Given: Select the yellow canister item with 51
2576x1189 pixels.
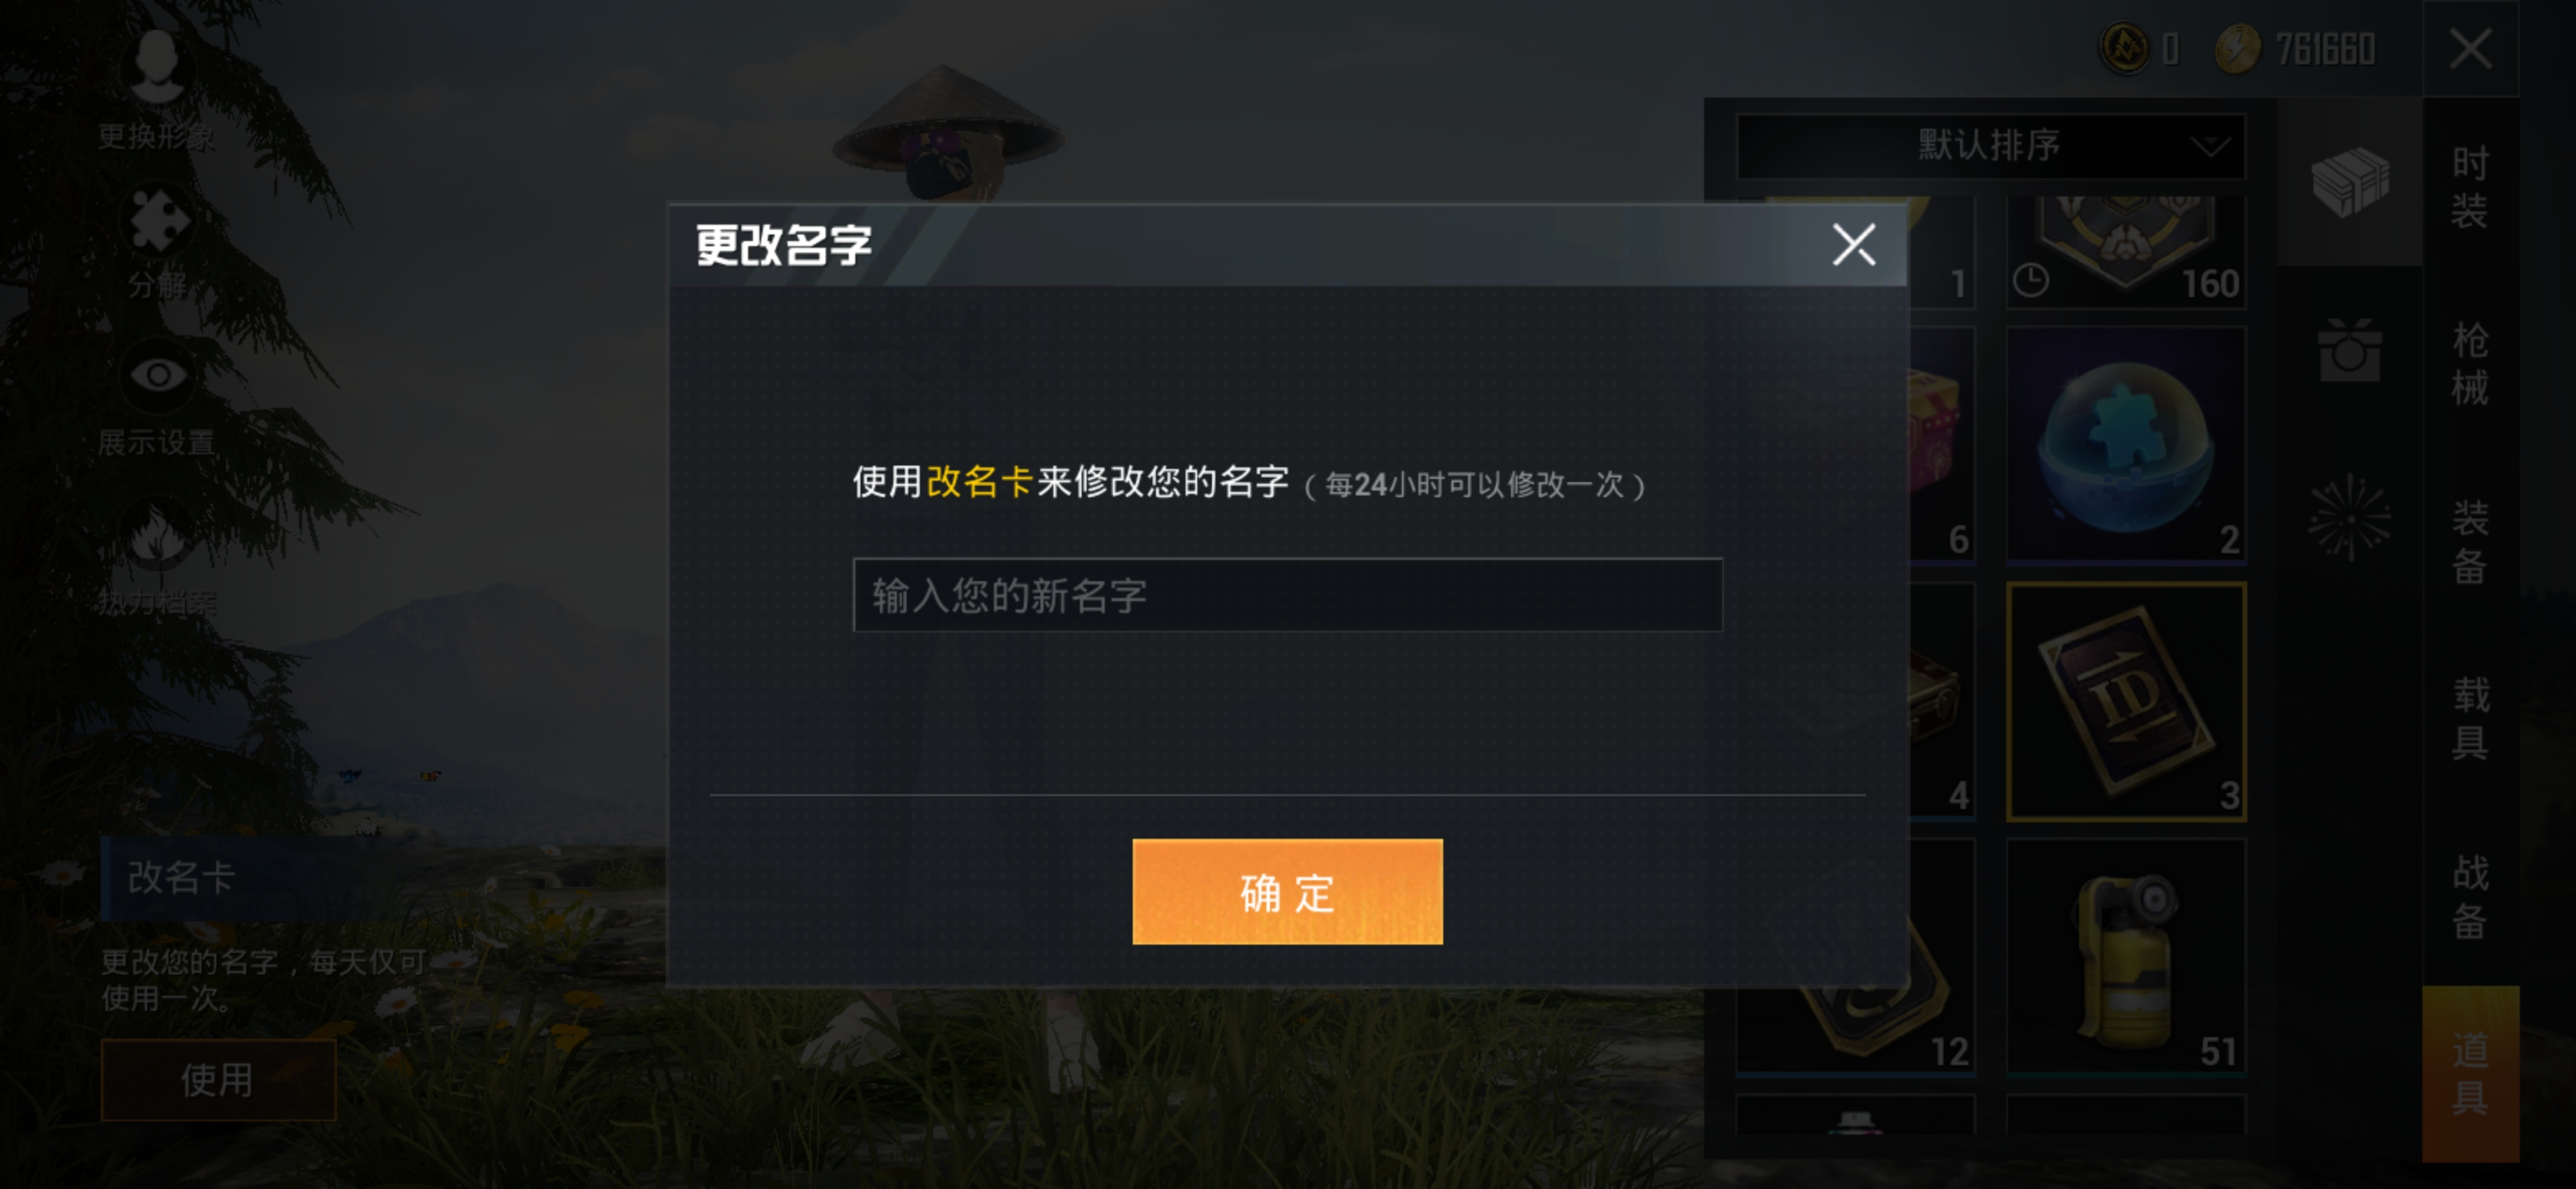Looking at the screenshot, I should click(x=2126, y=957).
